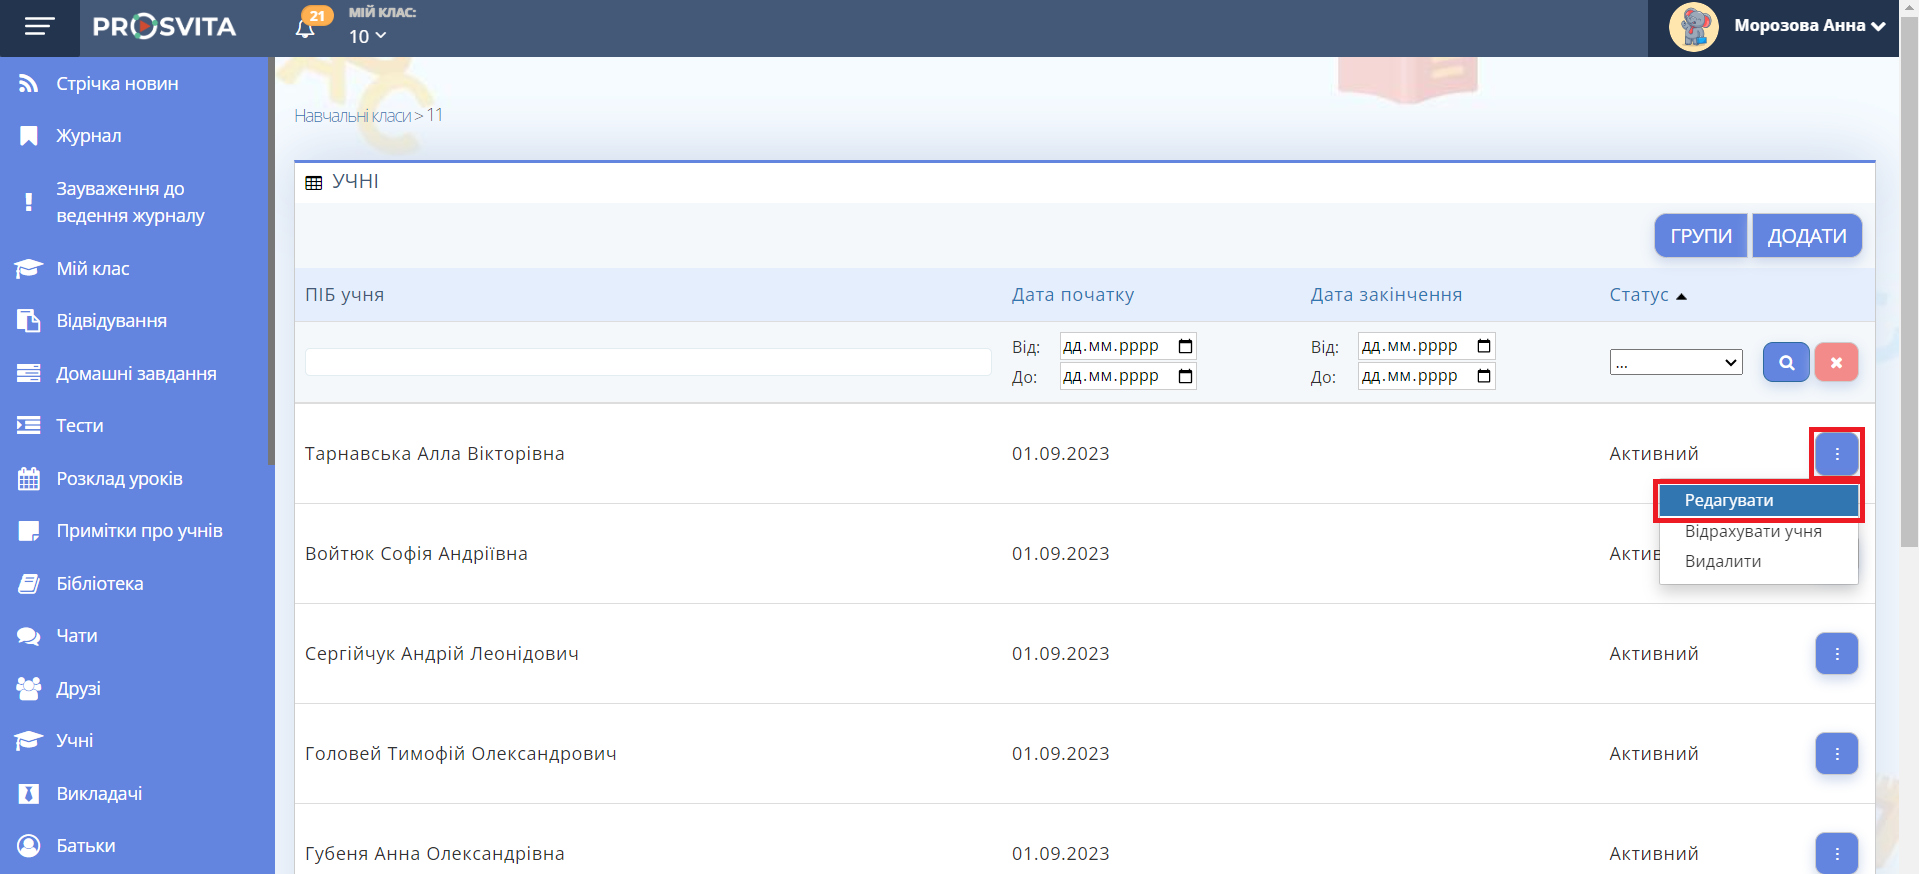Click the ГРУПИ button
Screen dimensions: 1919x874
pyautogui.click(x=1700, y=236)
